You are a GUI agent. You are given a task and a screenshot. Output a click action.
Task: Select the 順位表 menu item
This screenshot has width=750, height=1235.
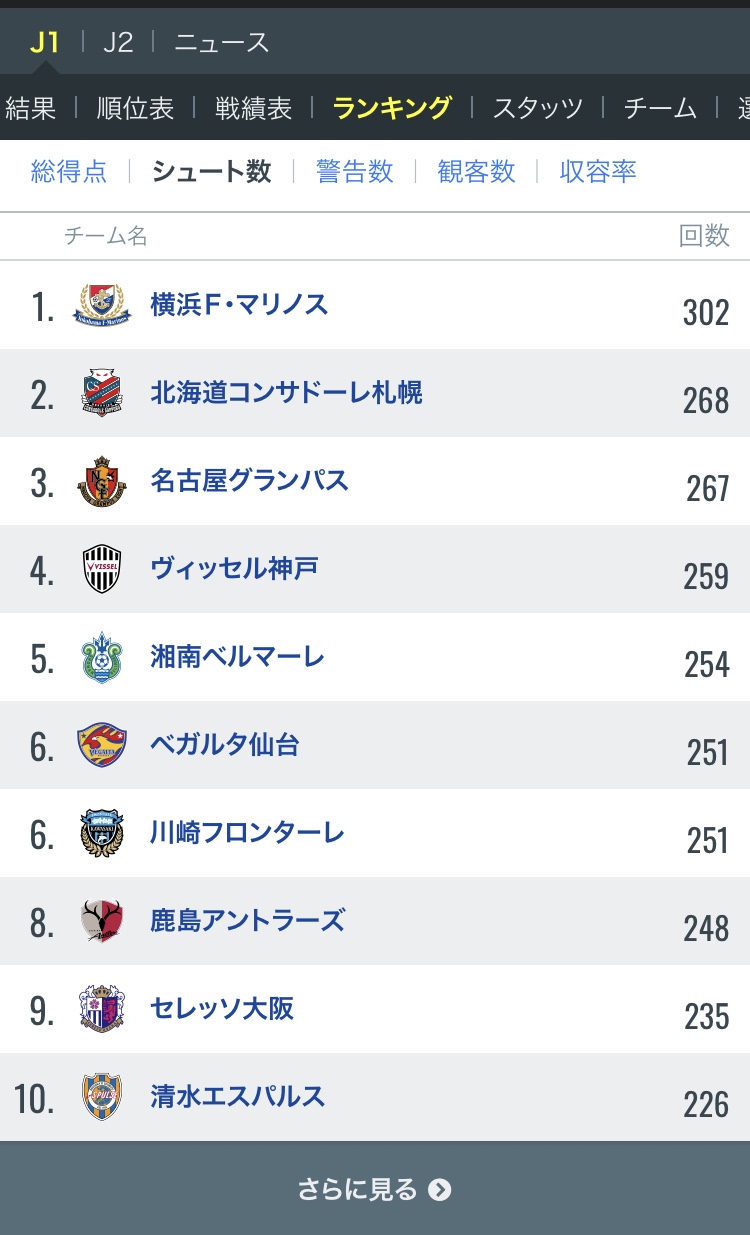[135, 108]
